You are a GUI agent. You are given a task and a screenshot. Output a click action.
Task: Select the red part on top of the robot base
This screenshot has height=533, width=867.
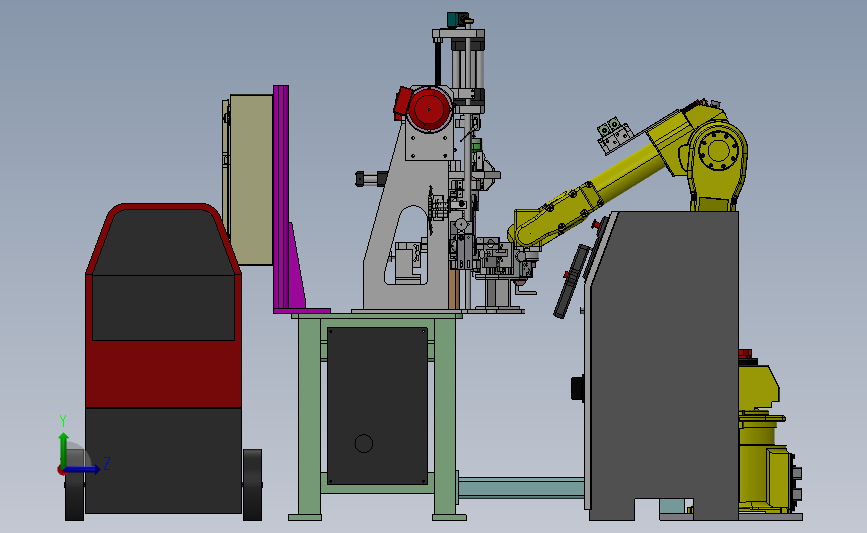pos(746,357)
